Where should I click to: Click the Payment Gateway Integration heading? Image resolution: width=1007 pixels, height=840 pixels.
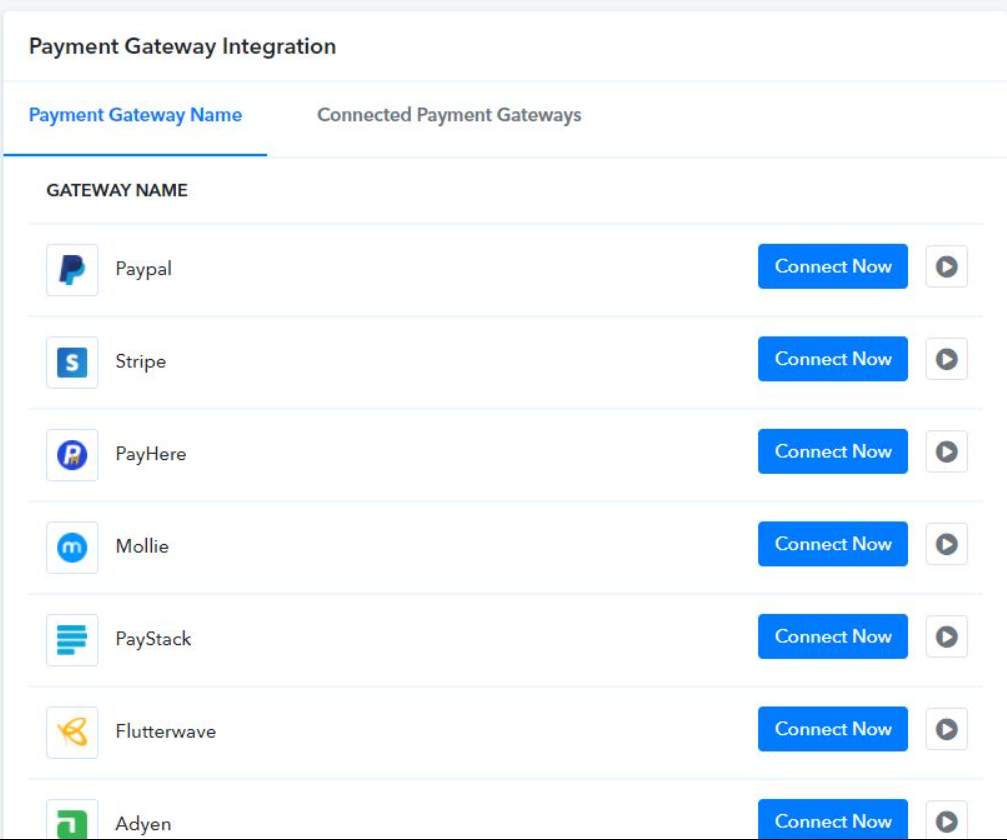coord(182,46)
